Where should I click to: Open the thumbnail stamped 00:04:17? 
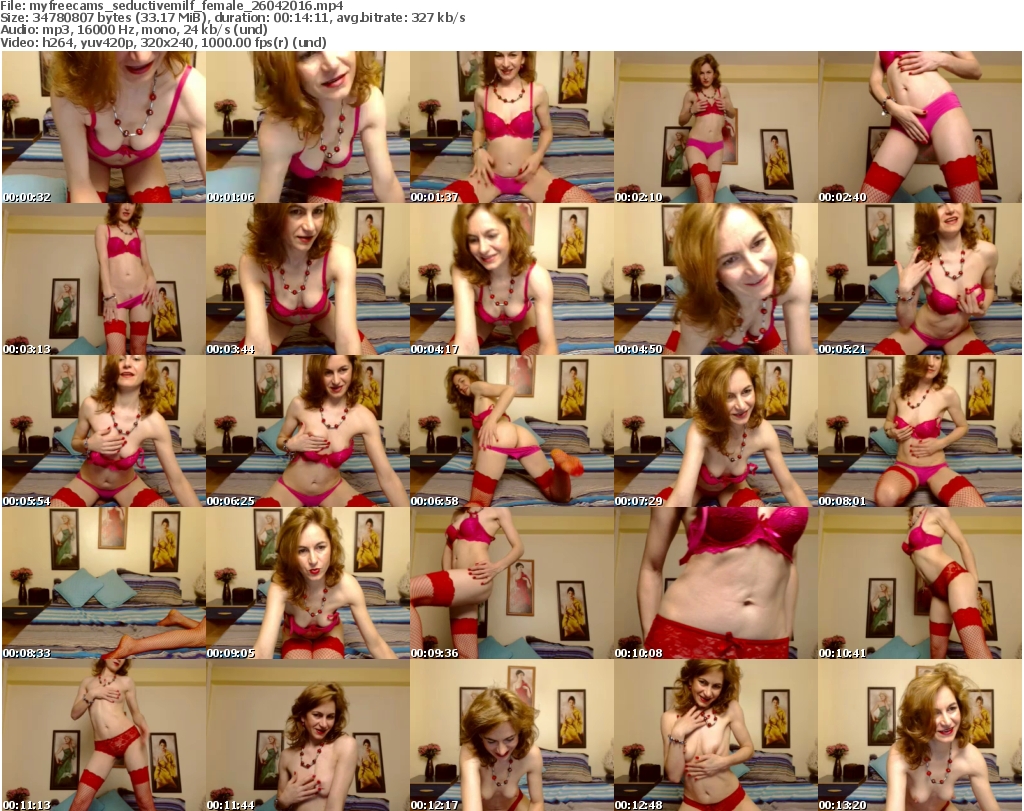(511, 279)
